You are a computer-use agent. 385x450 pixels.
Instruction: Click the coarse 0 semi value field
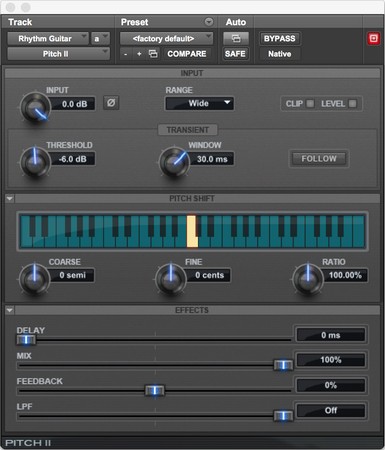(72, 275)
